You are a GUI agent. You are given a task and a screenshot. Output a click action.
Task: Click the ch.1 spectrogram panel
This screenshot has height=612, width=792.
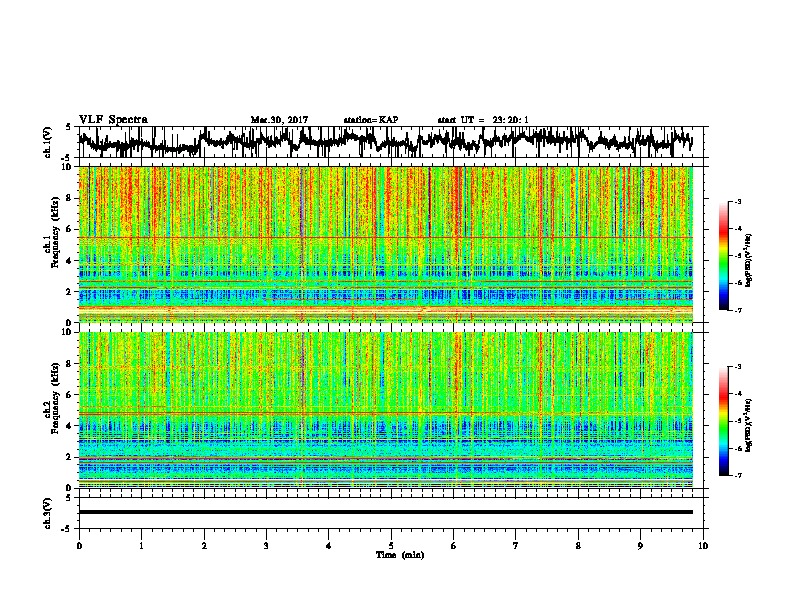coord(385,244)
